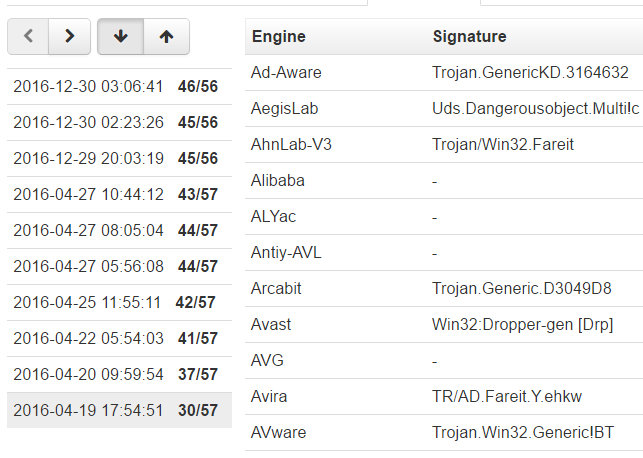Select the 37/57 scan from 2016-04-20
This screenshot has height=458, width=643.
click(x=119, y=374)
